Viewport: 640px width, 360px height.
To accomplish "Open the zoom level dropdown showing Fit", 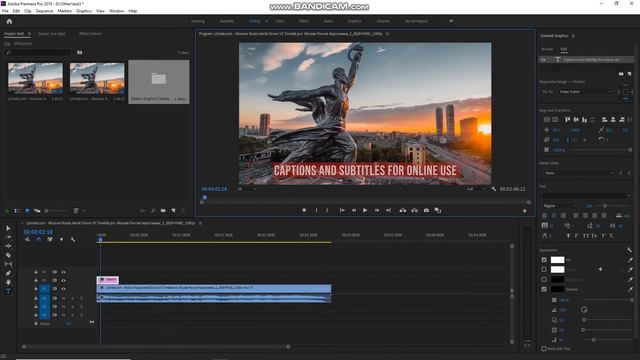I will click(x=247, y=189).
